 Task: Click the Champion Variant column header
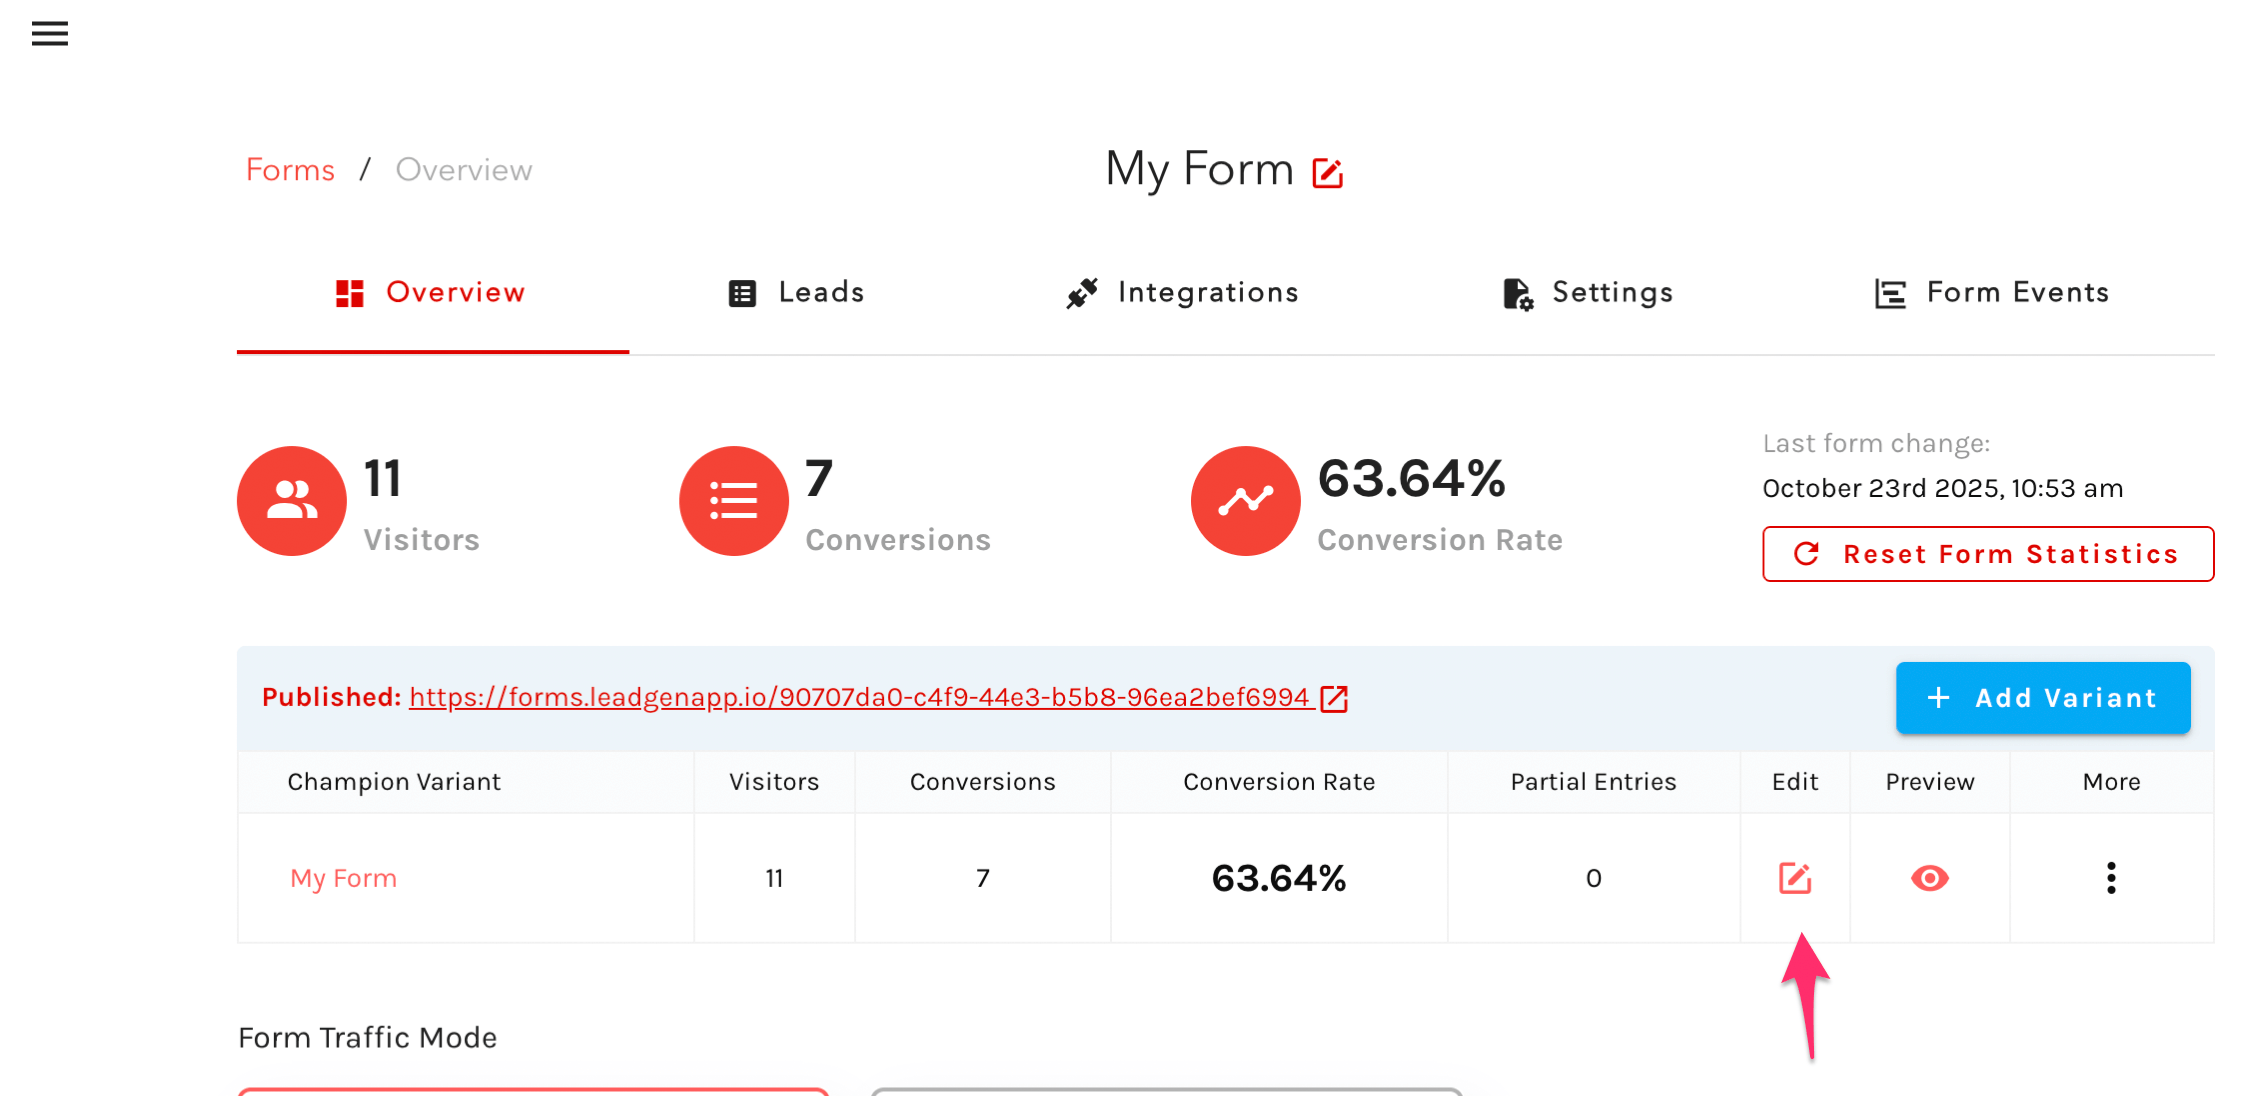point(394,782)
